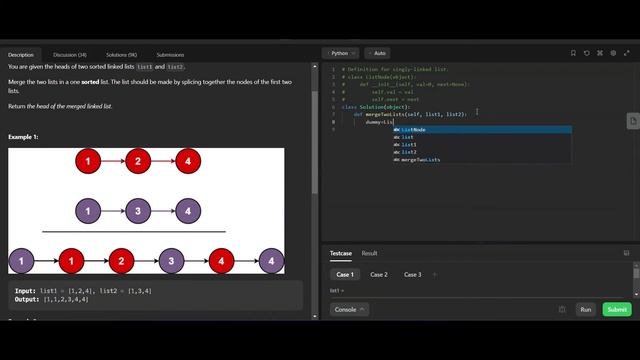Screen dimensions: 640x360
Task: Click the icon right of Testcase tabs
Action: [x=627, y=253]
